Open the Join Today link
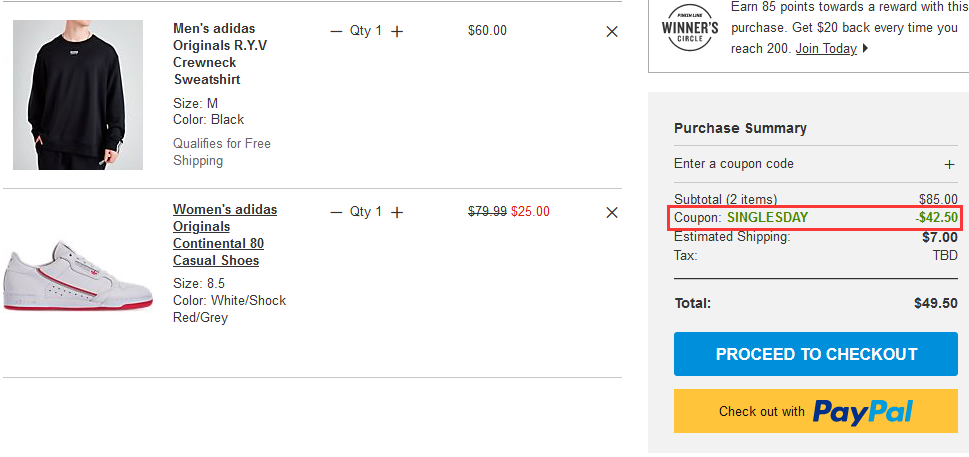969x457 pixels. (x=826, y=49)
